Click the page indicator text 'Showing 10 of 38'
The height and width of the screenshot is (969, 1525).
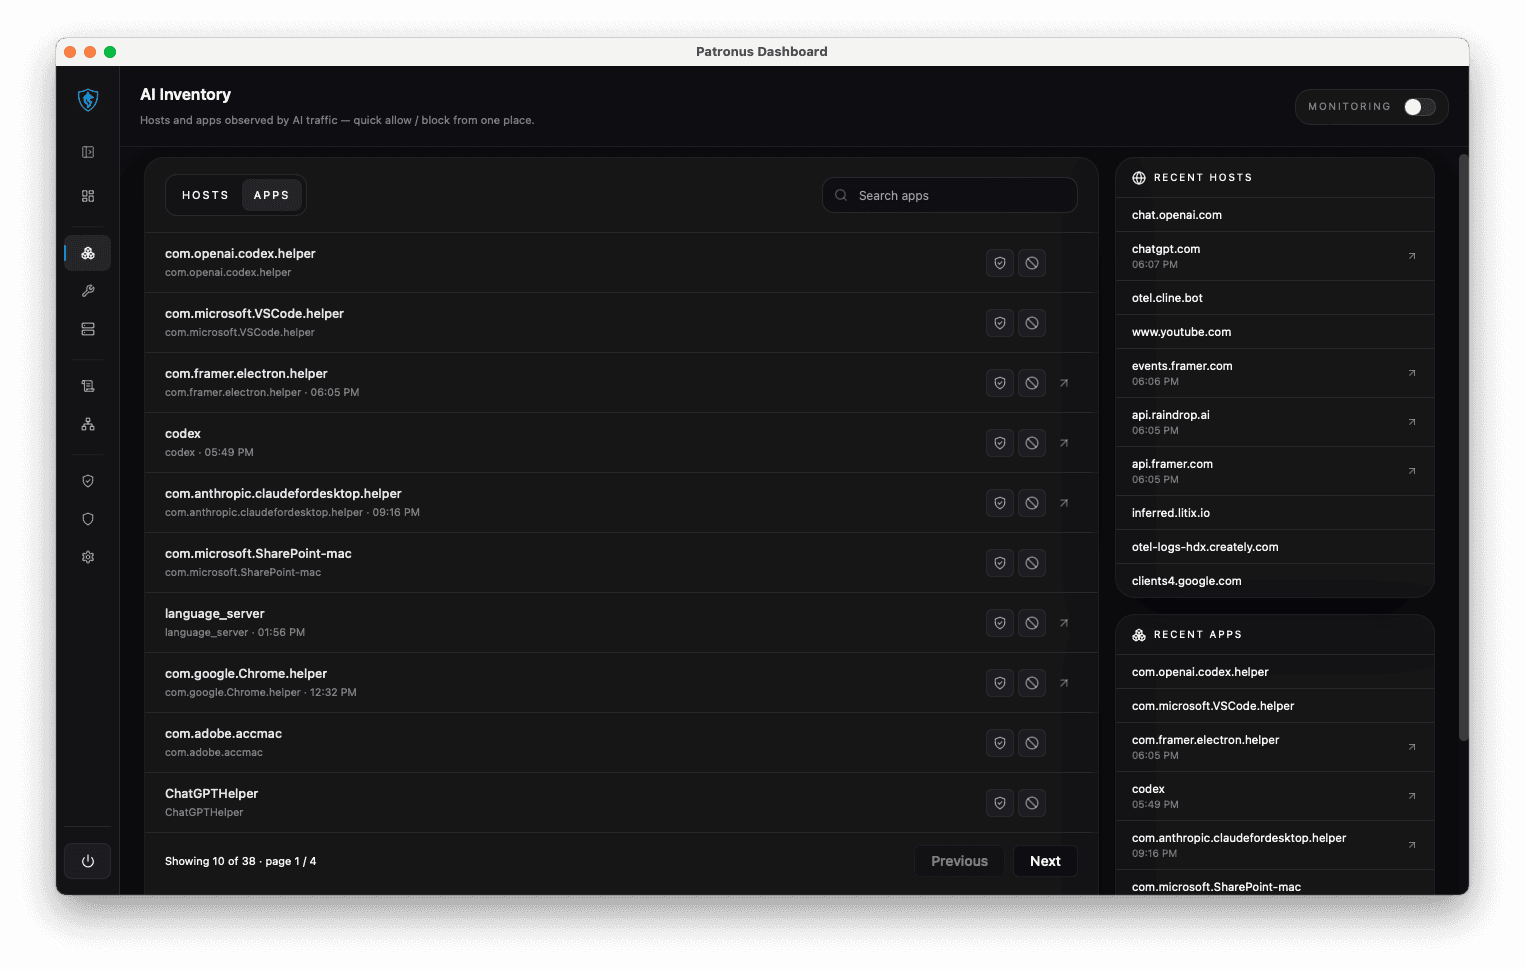pyautogui.click(x=210, y=861)
